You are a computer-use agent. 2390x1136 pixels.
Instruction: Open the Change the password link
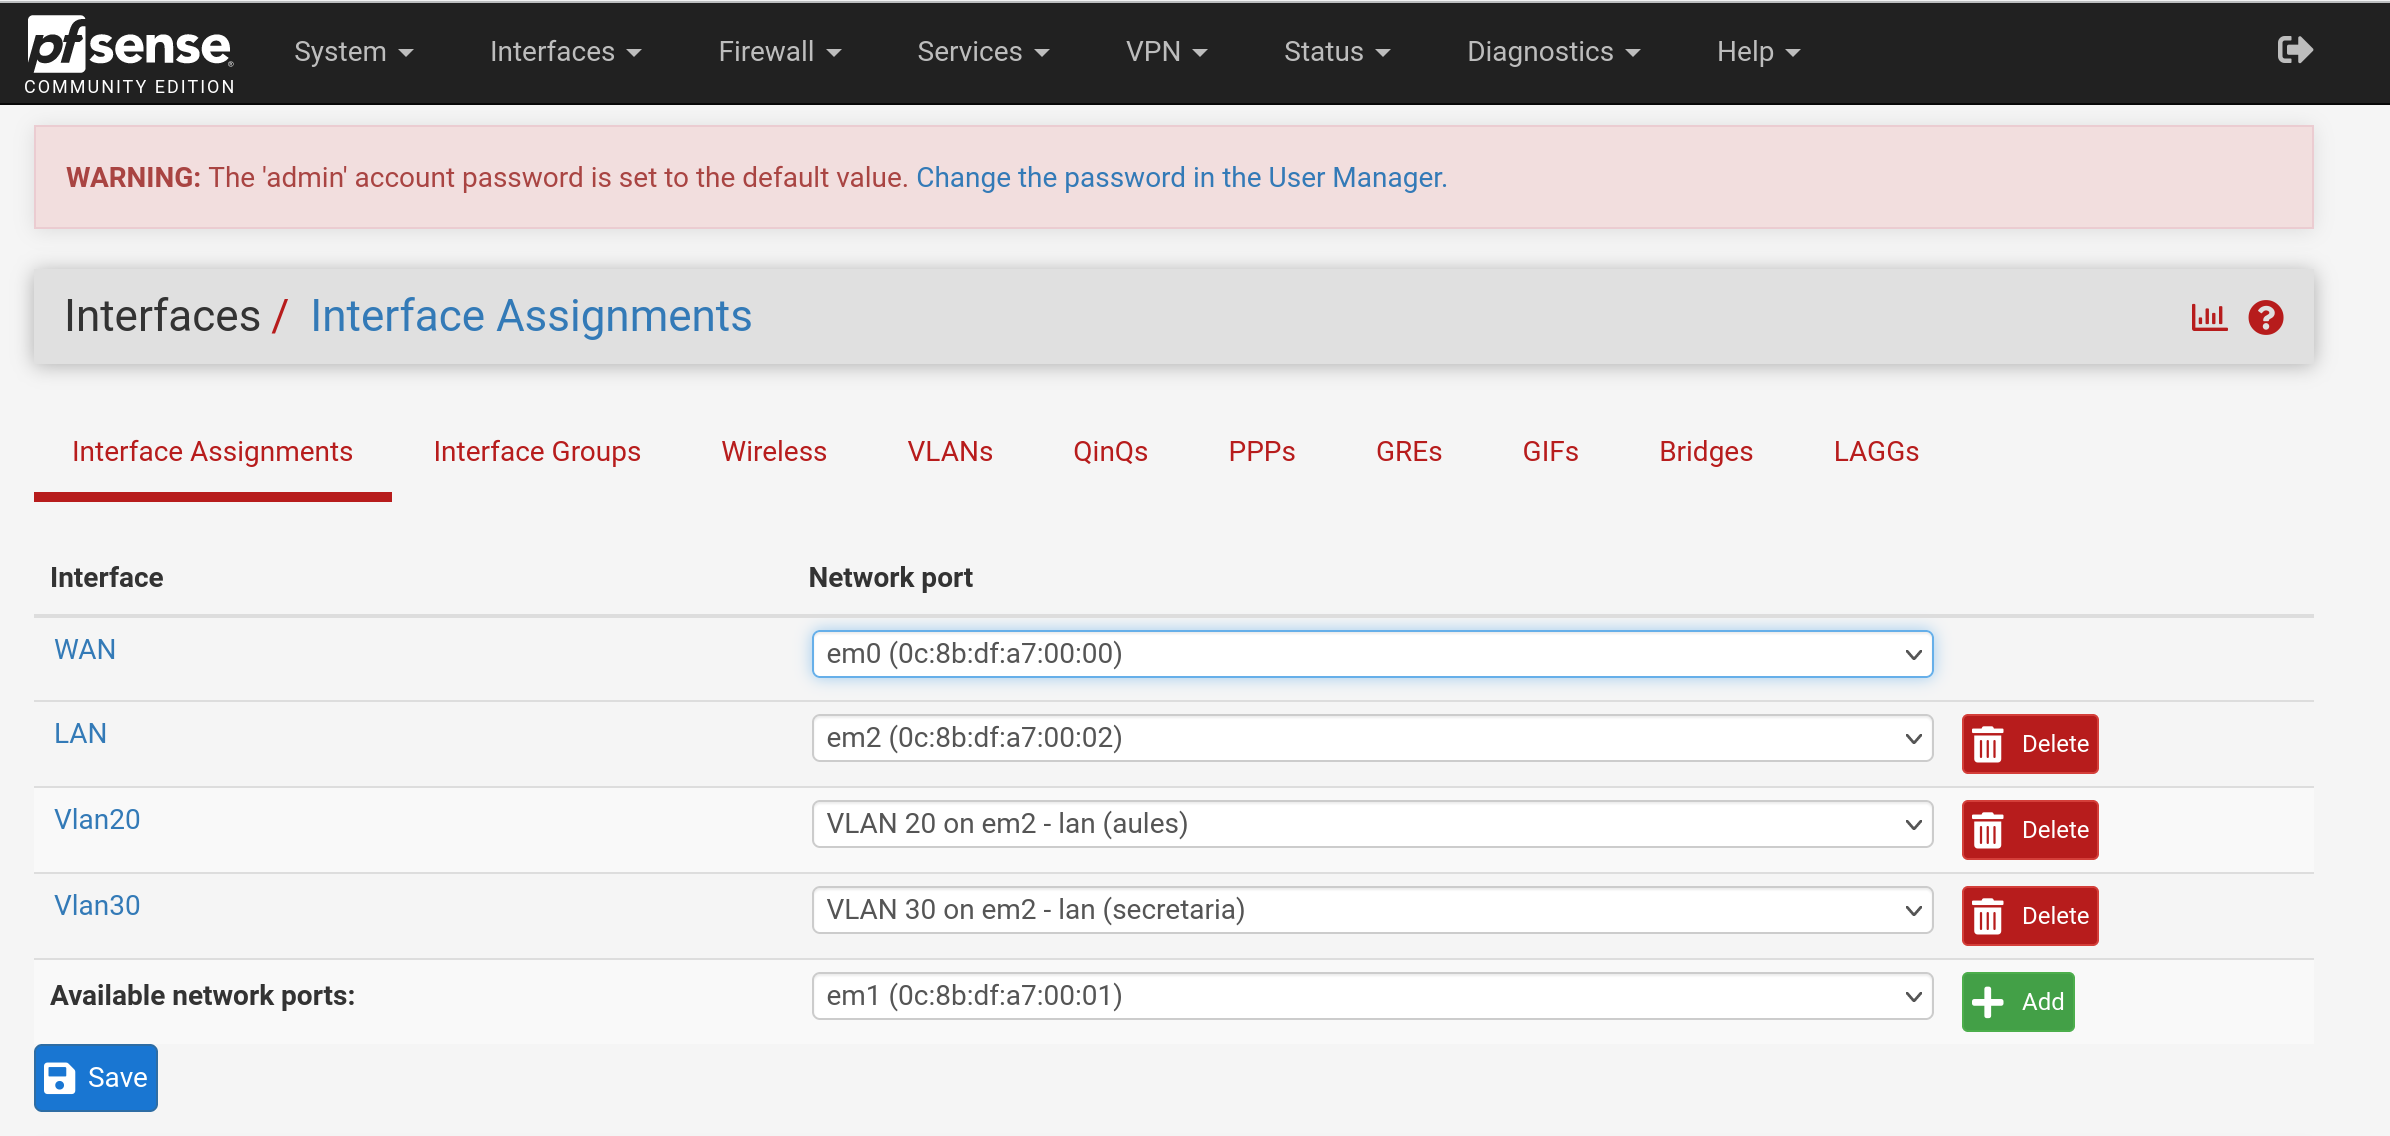1180,177
